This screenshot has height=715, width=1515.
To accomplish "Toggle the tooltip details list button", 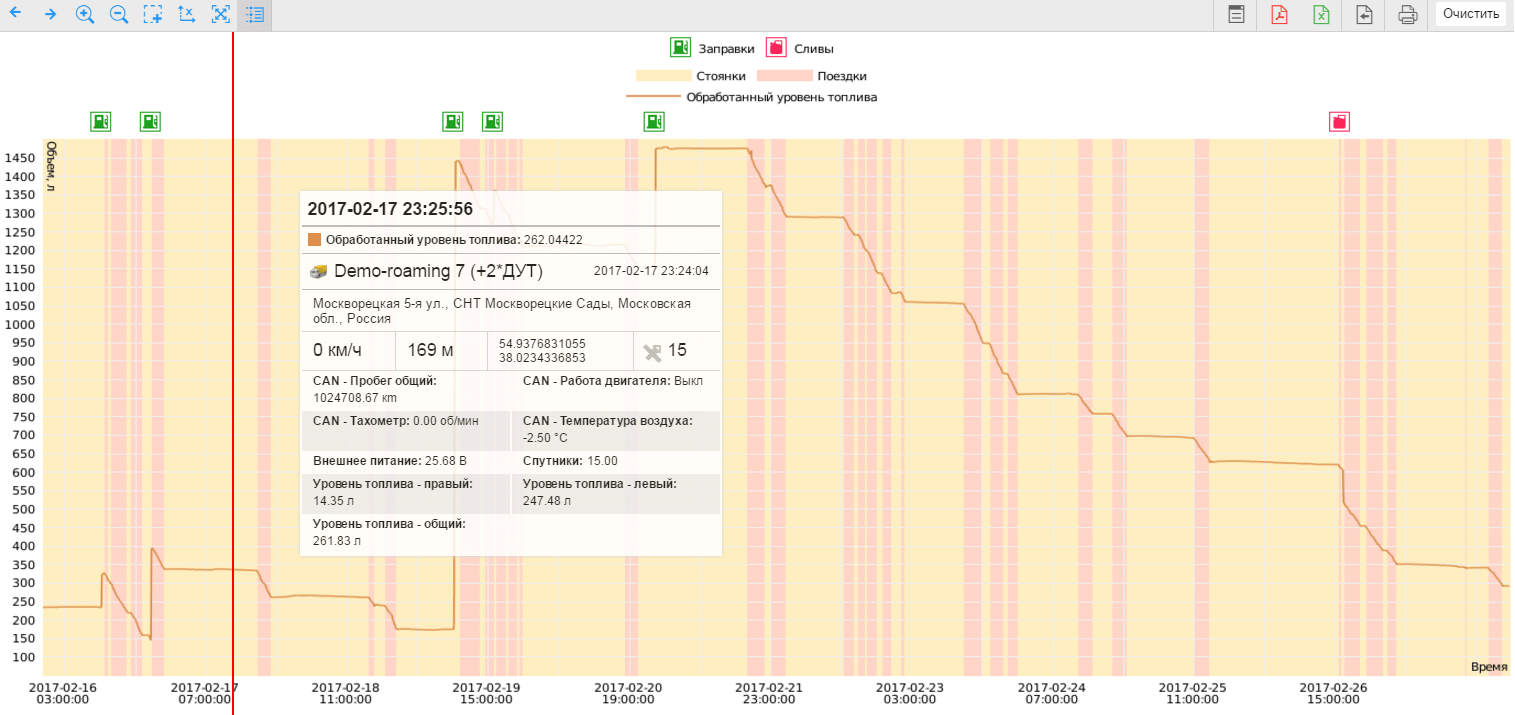I will [x=254, y=14].
